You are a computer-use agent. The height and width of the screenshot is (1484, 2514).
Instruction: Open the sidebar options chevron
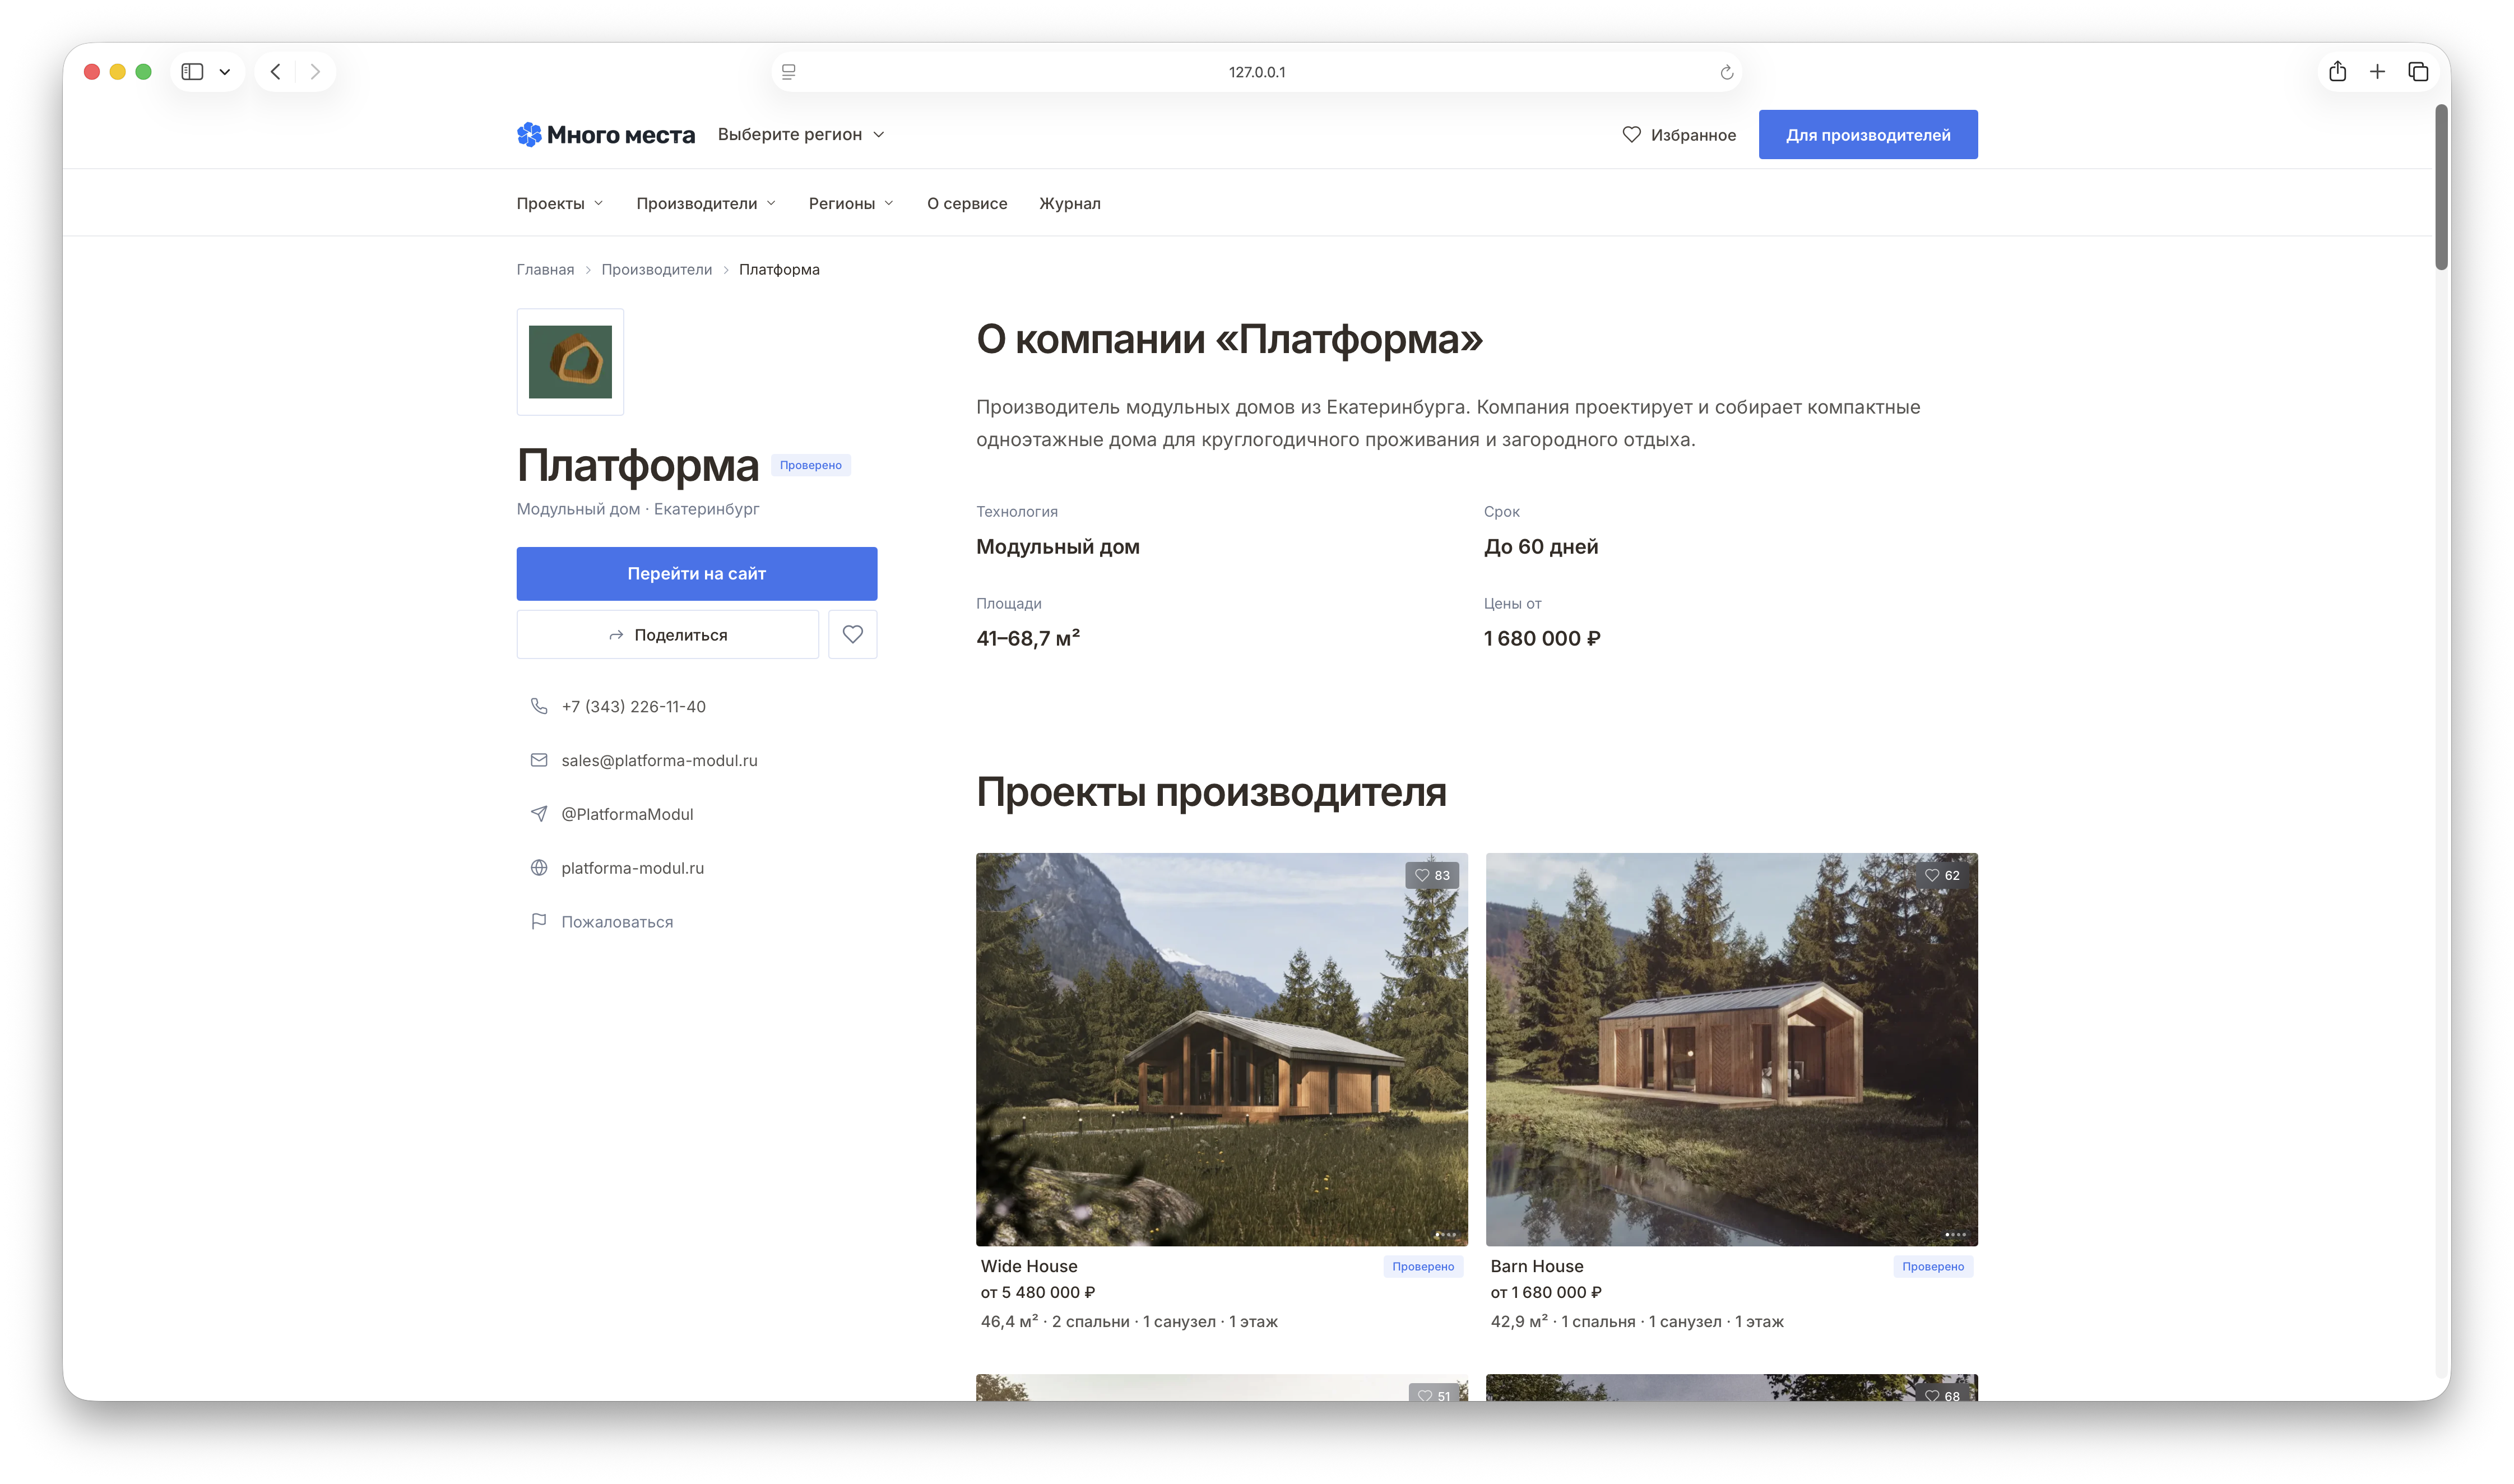(x=225, y=72)
